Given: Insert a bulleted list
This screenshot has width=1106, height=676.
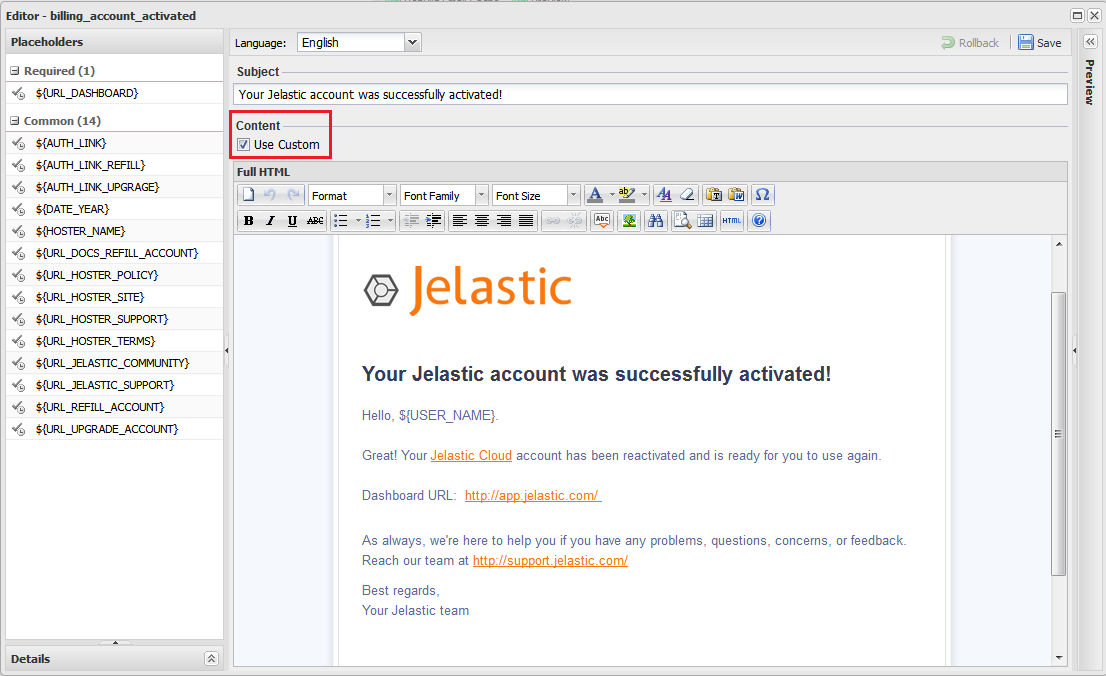Looking at the screenshot, I should [341, 221].
